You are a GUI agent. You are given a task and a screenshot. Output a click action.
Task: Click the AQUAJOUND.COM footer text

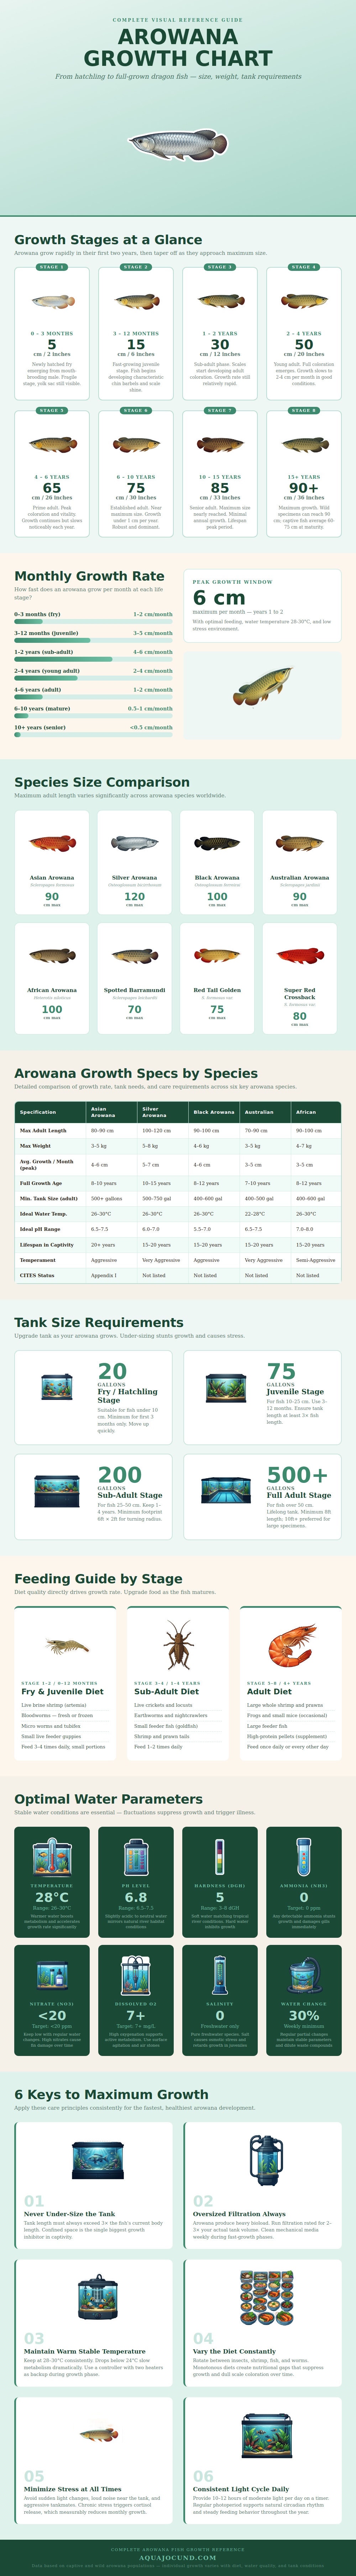coord(178,2557)
